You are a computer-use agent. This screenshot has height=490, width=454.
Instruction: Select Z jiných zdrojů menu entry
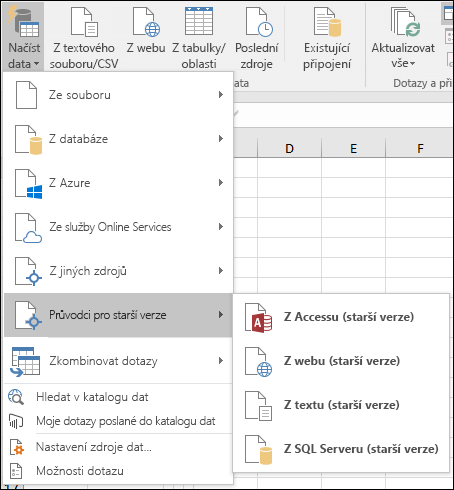pos(118,271)
